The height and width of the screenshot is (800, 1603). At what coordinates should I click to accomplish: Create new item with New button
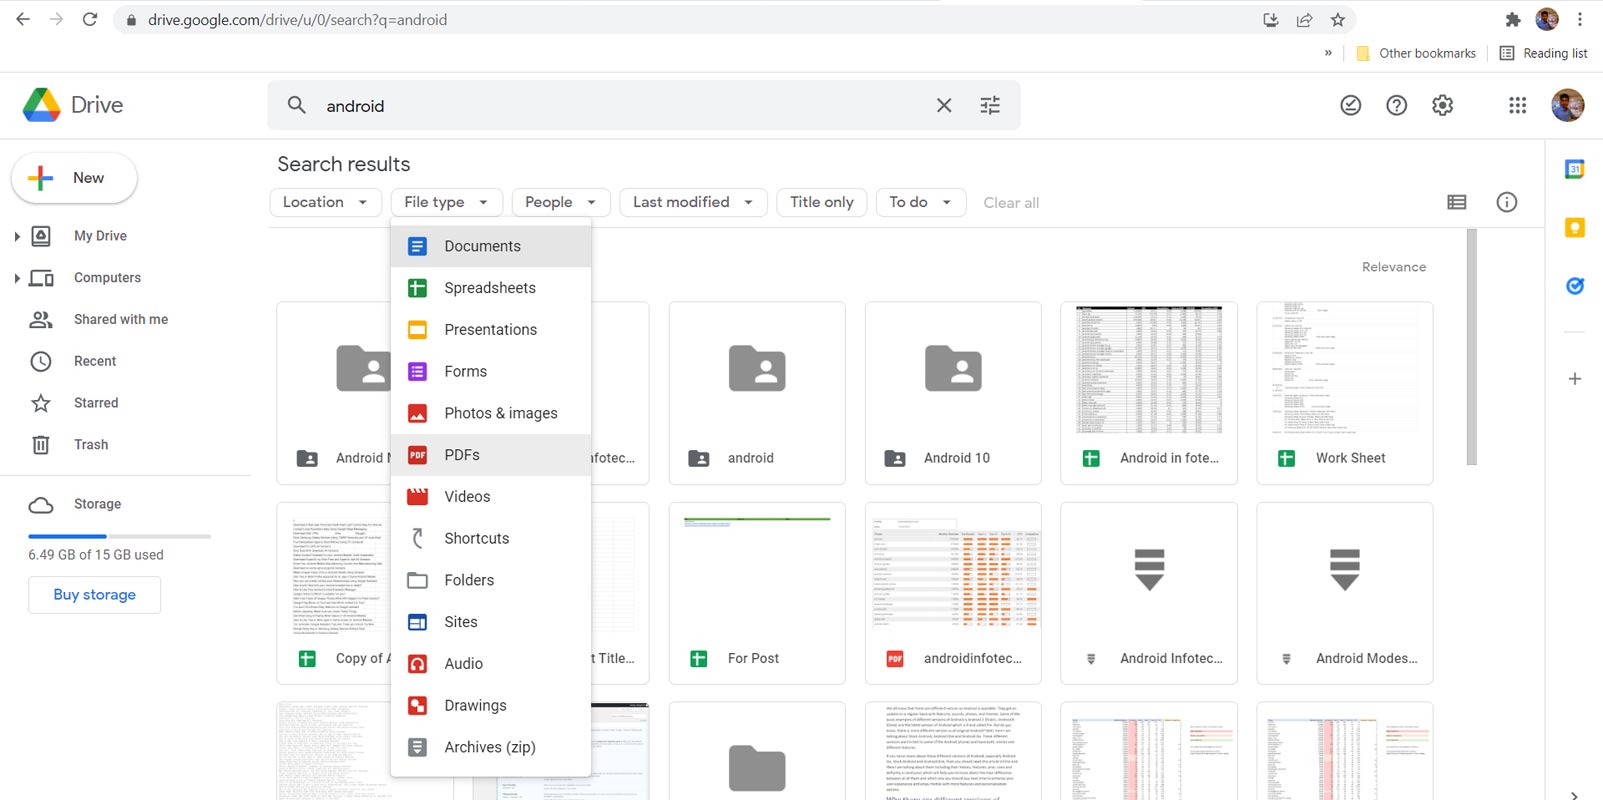coord(74,178)
